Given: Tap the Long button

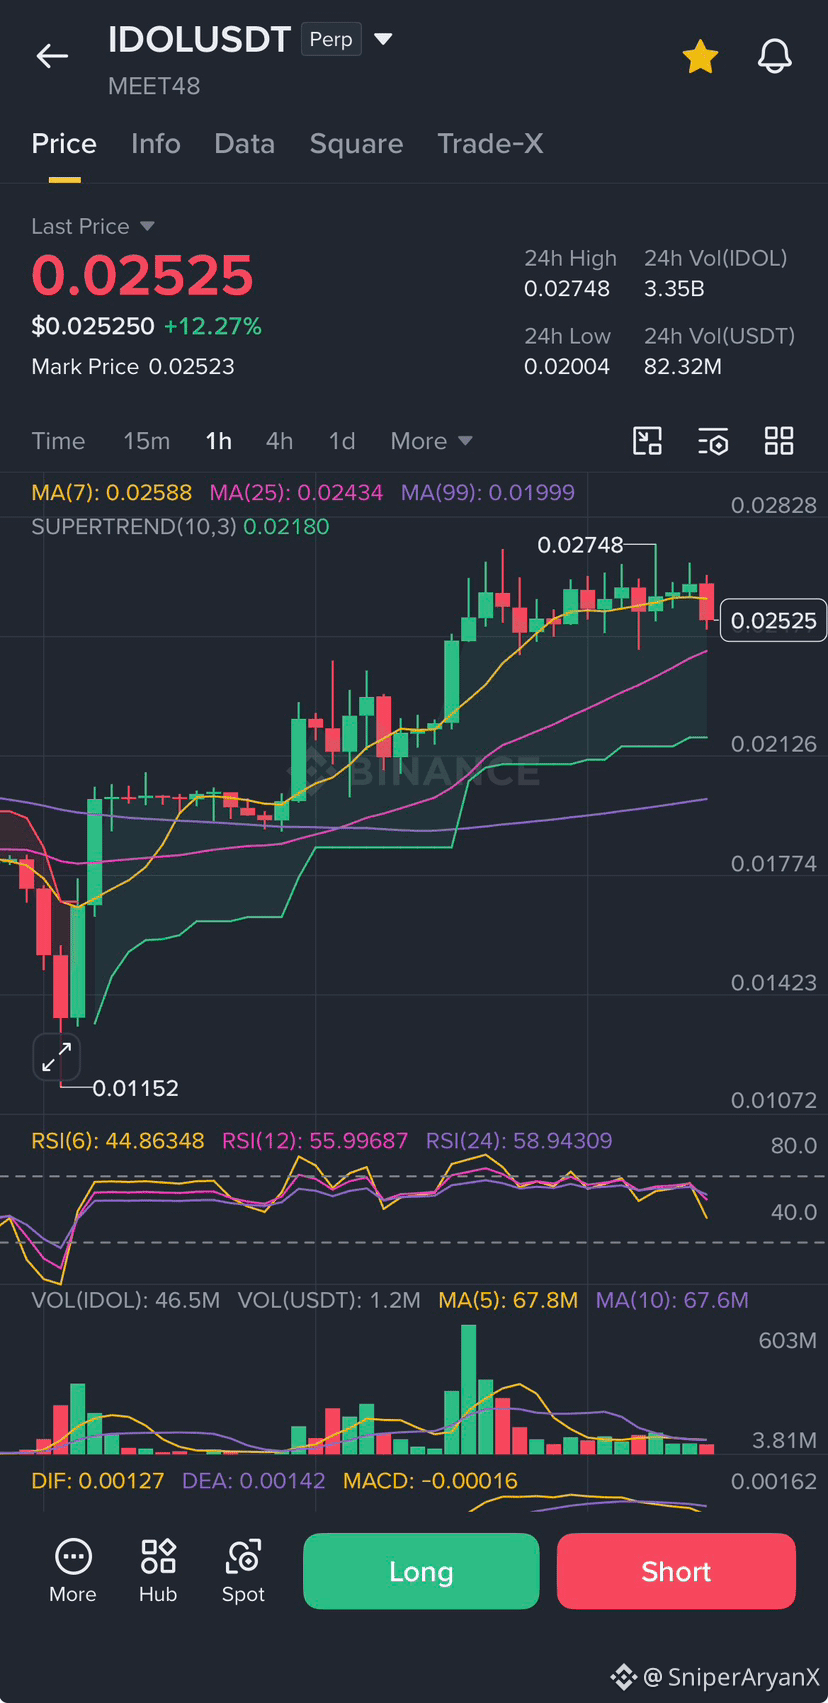Looking at the screenshot, I should coord(421,1571).
